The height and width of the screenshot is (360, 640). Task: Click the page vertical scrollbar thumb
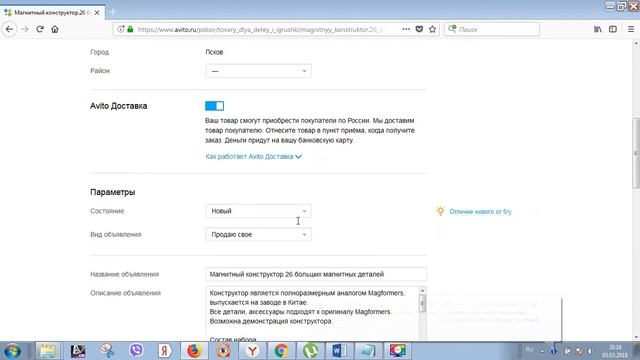(x=636, y=153)
